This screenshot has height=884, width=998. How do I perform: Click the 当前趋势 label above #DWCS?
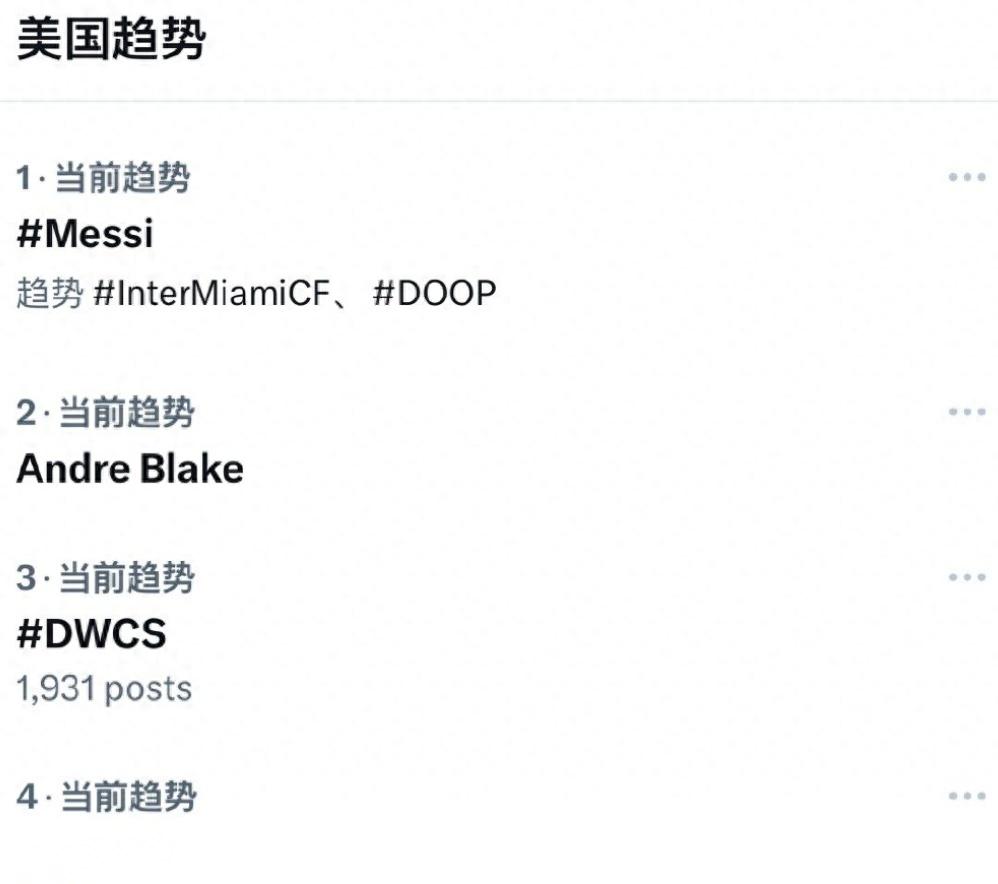[126, 578]
